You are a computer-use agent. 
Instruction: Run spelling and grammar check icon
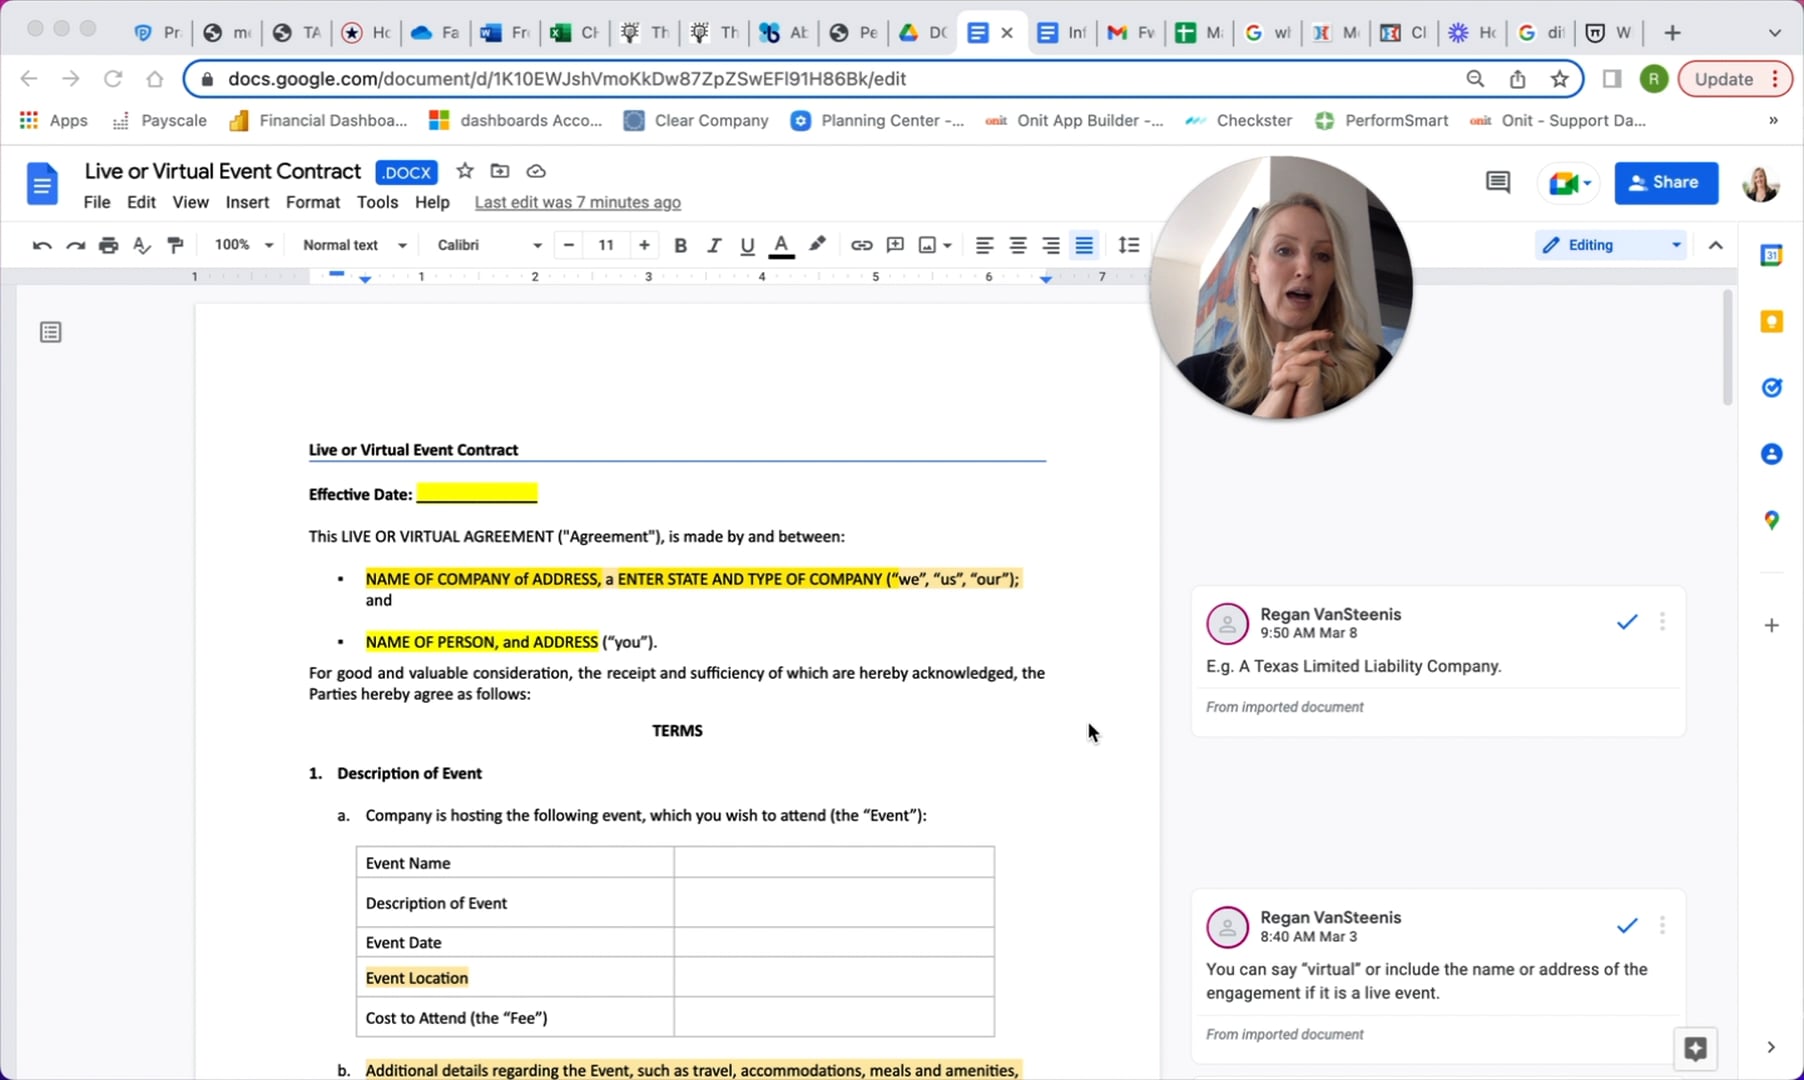click(x=142, y=245)
